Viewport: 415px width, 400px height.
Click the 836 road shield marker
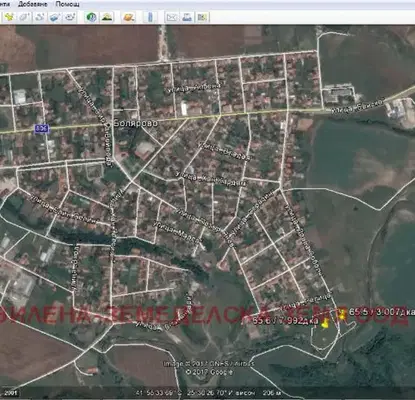[x=42, y=129]
